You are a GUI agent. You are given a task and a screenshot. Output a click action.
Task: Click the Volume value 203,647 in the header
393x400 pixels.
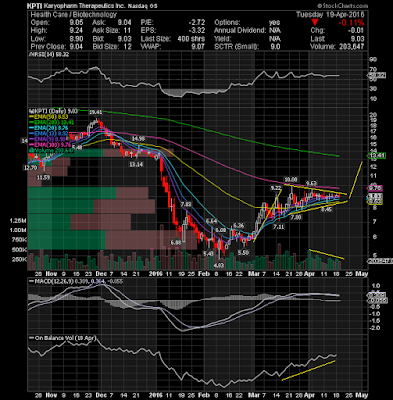click(x=351, y=47)
